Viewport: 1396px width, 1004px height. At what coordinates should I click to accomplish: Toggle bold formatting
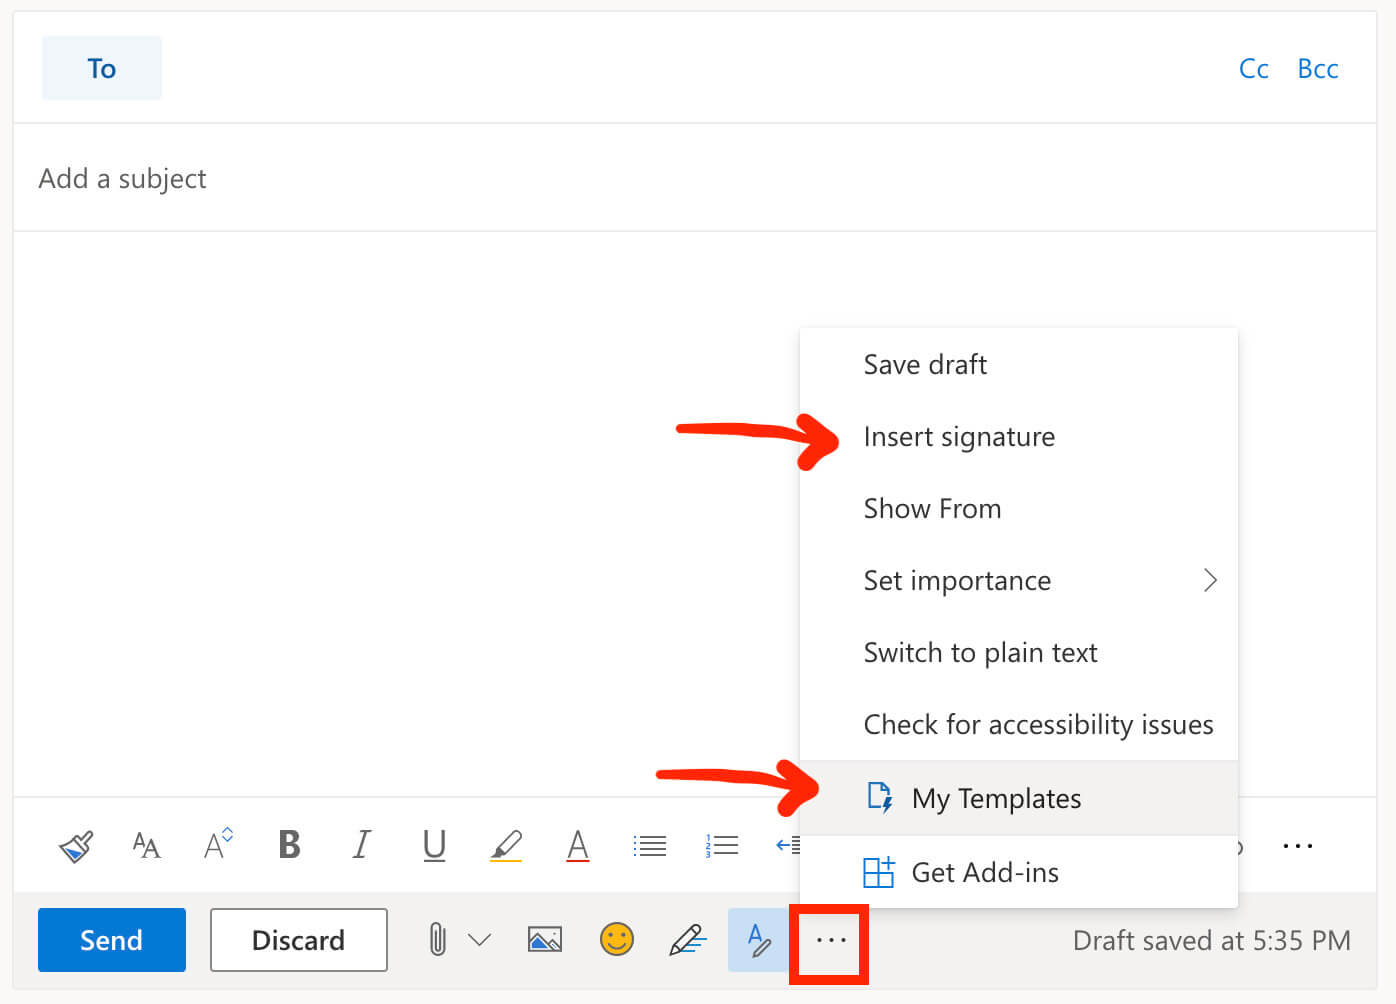coord(290,845)
